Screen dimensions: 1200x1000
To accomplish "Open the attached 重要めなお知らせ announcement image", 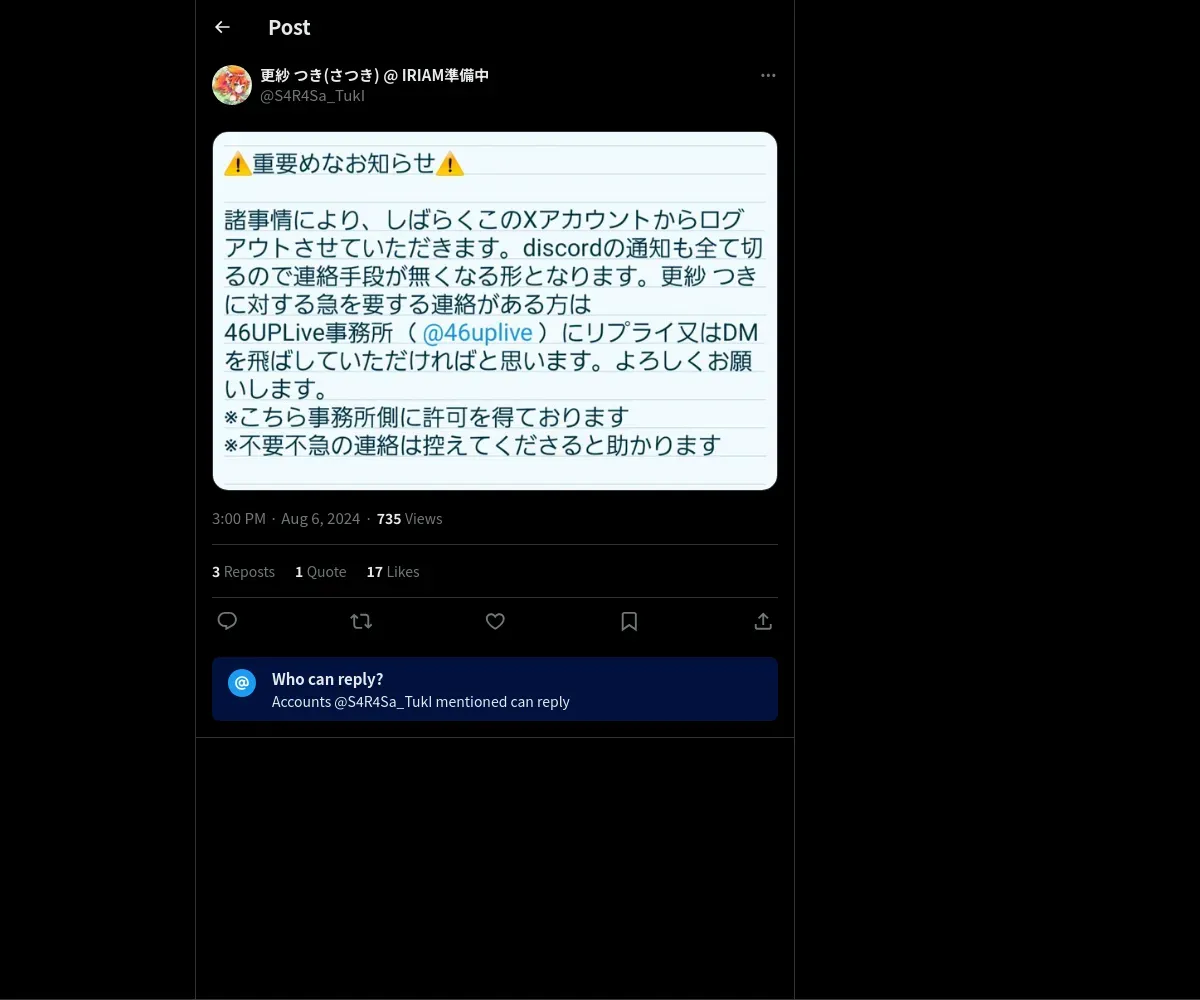I will [495, 311].
